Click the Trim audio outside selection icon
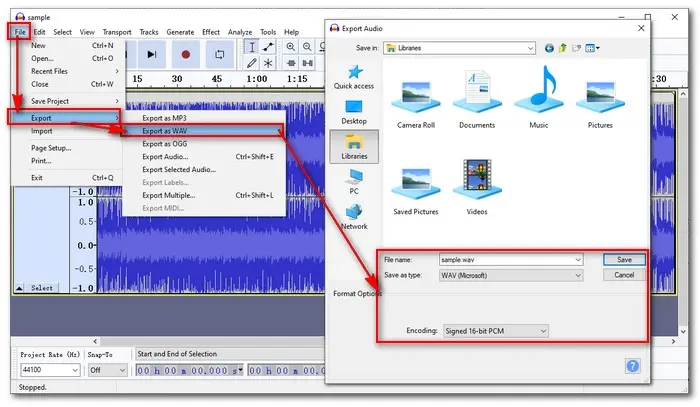This screenshot has width=700, height=407. (x=291, y=63)
